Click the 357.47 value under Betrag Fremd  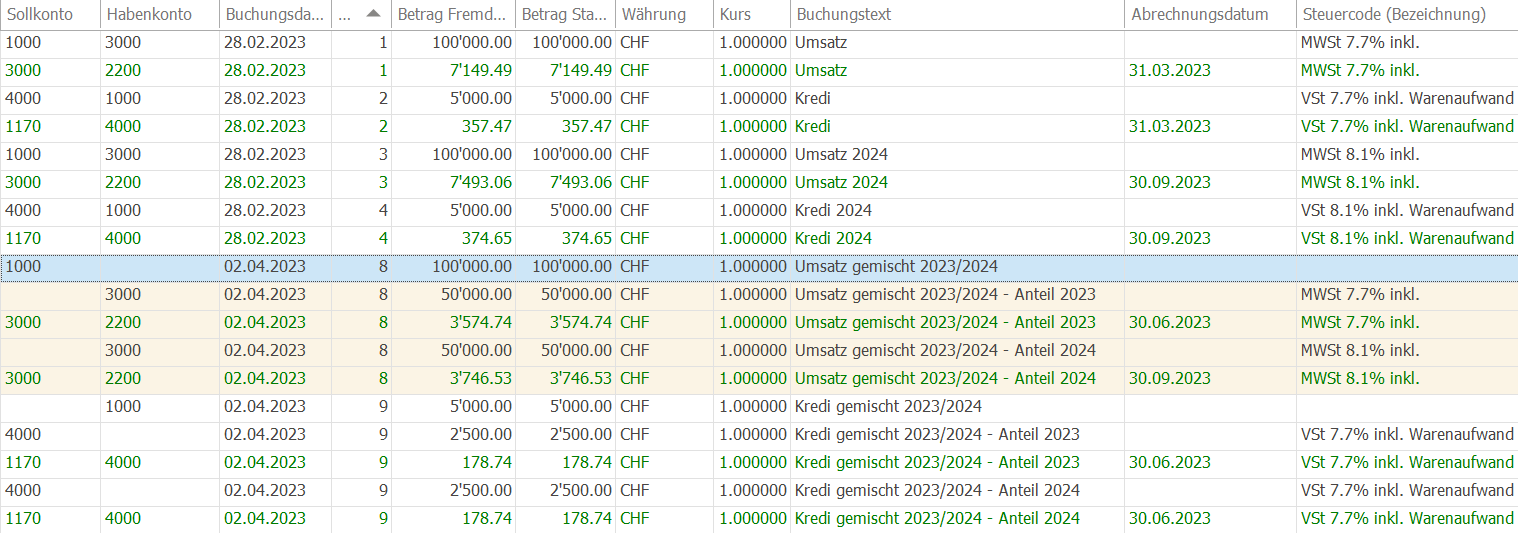(x=487, y=126)
